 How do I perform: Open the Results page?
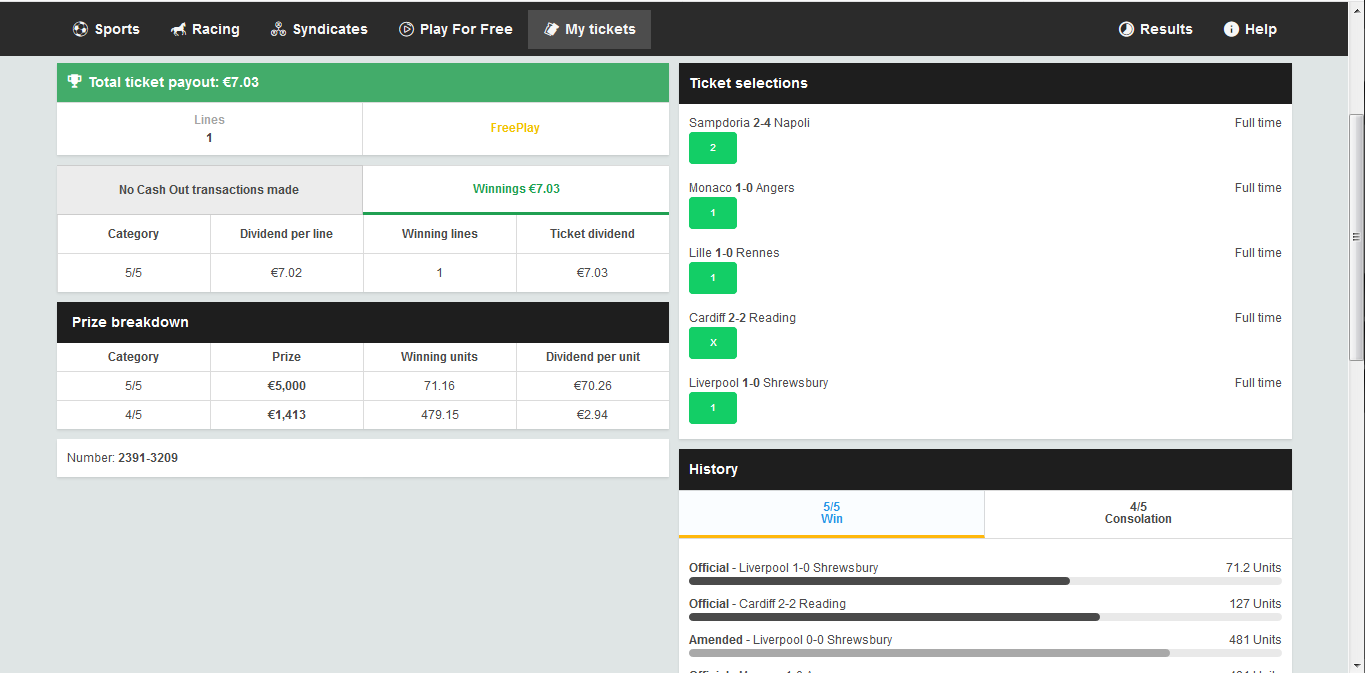click(x=1155, y=29)
